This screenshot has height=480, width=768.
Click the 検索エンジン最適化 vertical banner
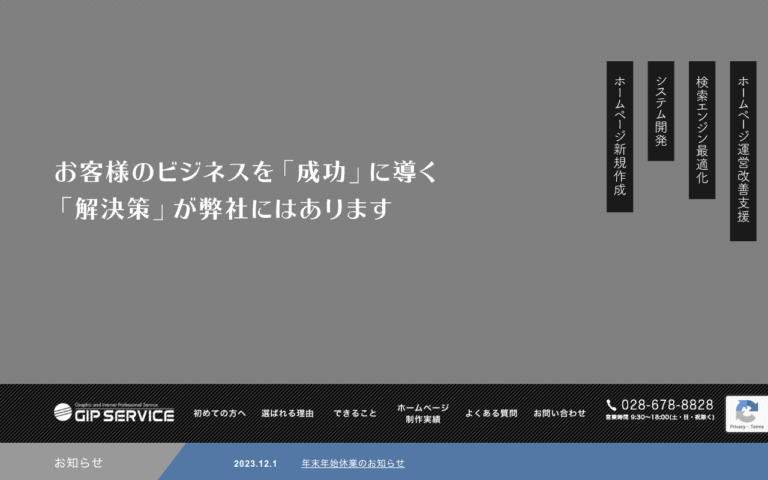pos(702,130)
